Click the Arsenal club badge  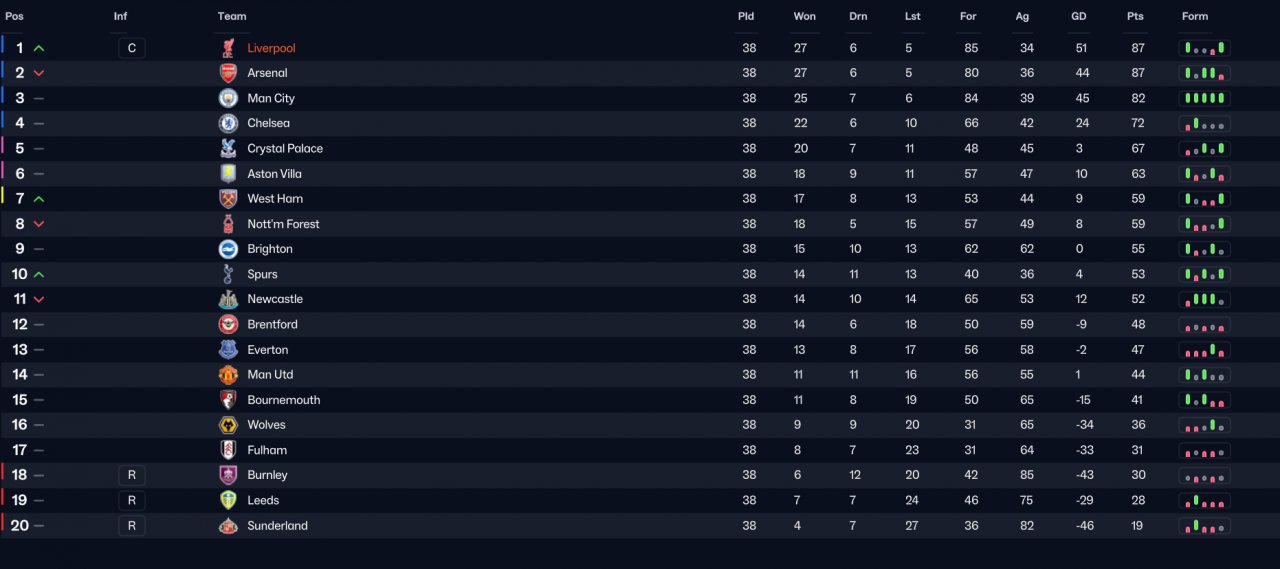click(x=228, y=73)
